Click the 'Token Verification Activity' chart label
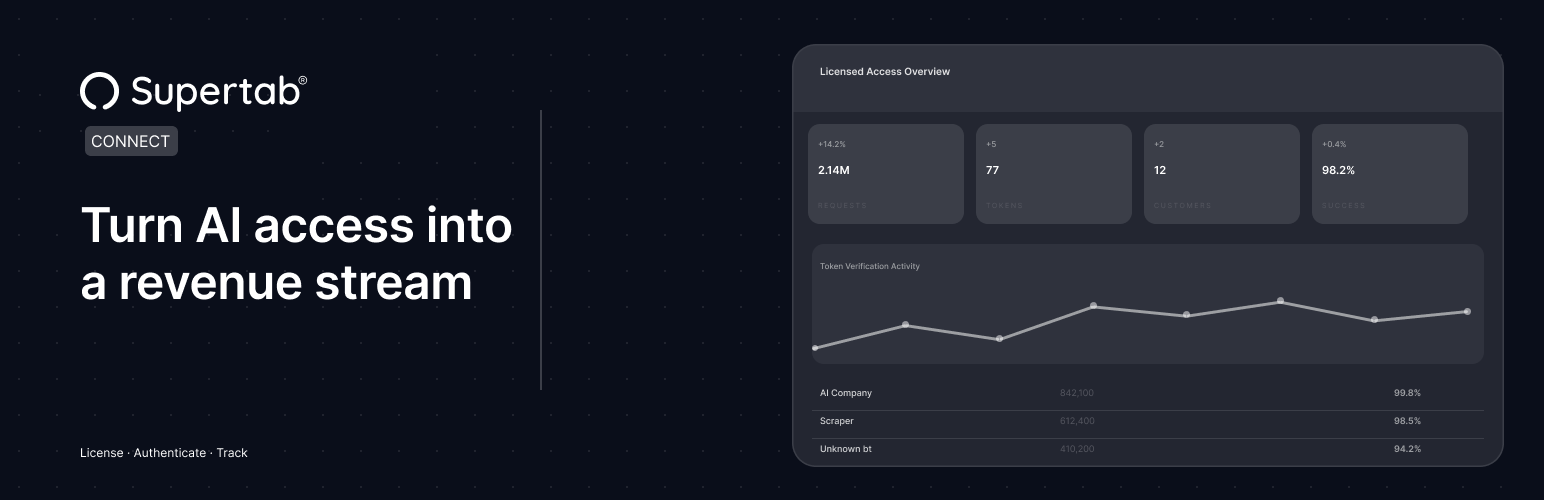Viewport: 1544px width, 500px height. click(870, 266)
